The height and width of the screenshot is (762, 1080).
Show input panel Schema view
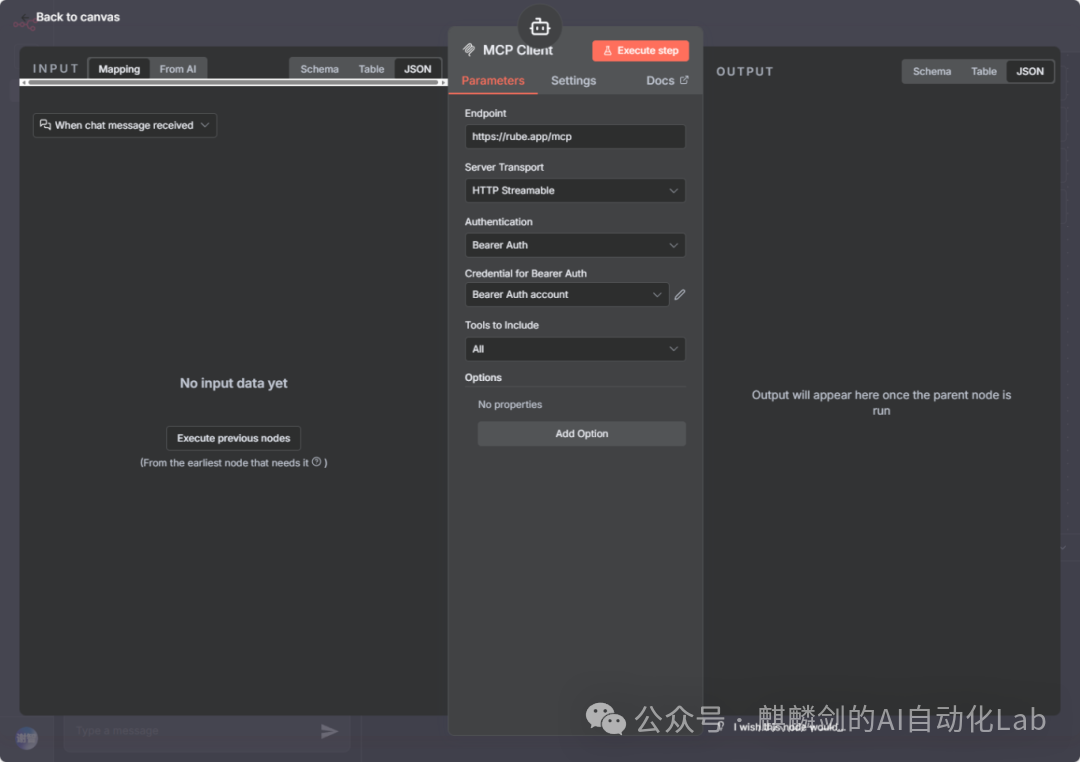[320, 69]
